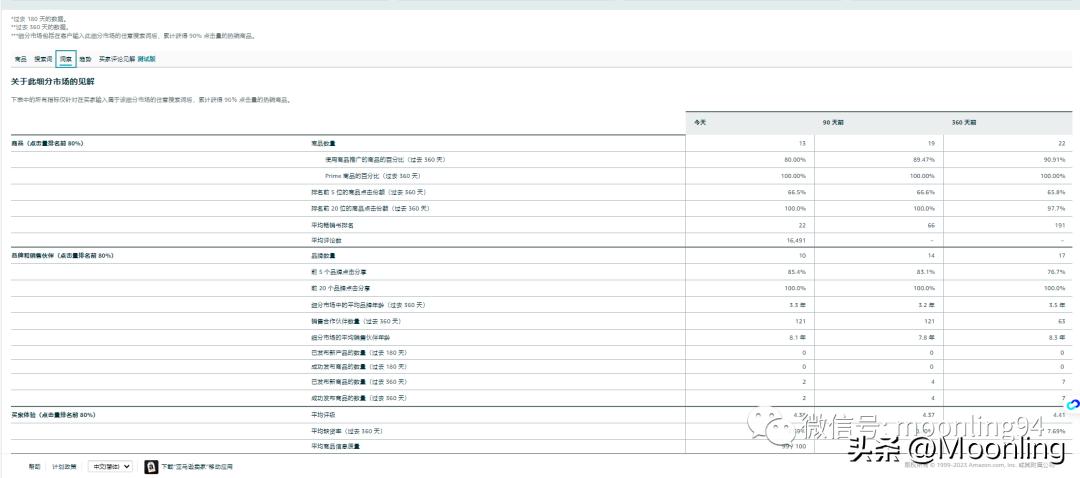The image size is (1080, 478).
Task: Click the 排名前 5 位的商品点击份额 label
Action: [371, 192]
